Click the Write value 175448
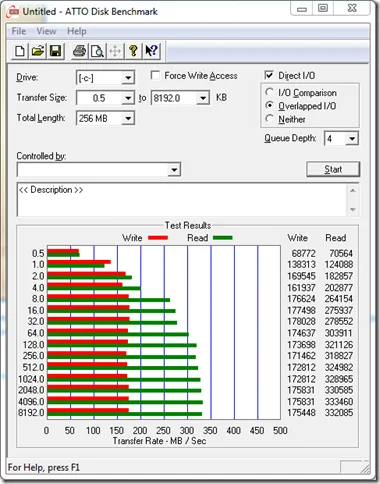Screen dimensions: 380x484 [301, 413]
